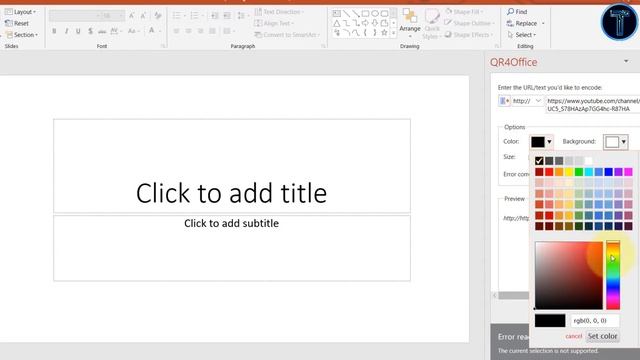The image size is (640, 360).
Task: Click the Set color button
Action: click(602, 336)
